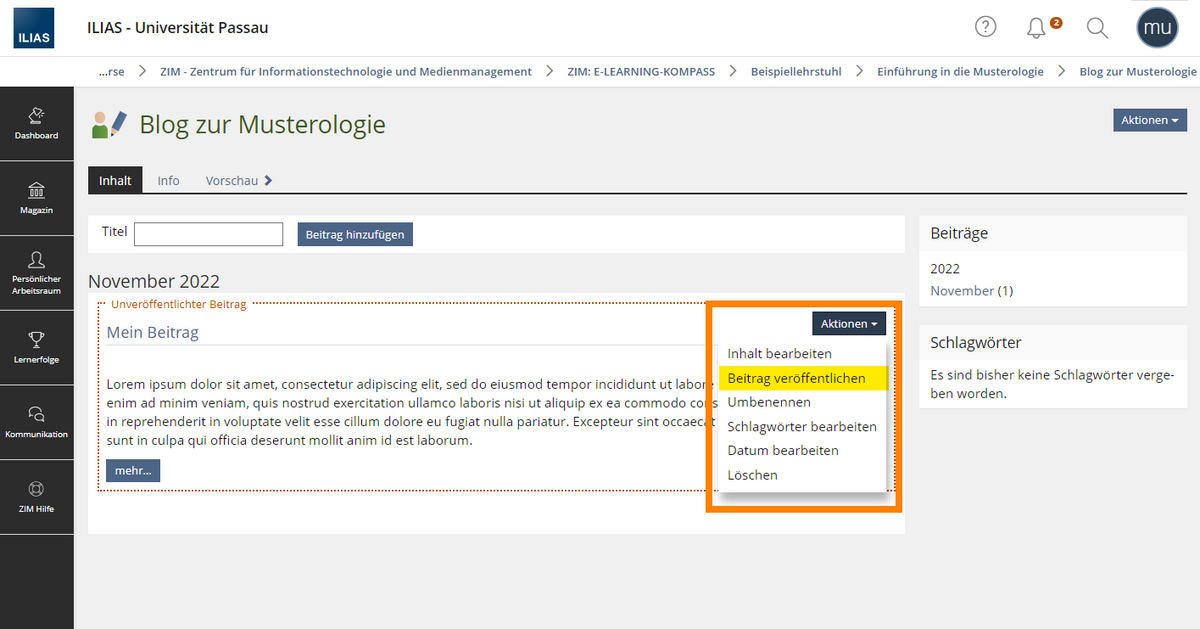Click the ILIAS logo
This screenshot has height=629, width=1200.
tap(34, 29)
